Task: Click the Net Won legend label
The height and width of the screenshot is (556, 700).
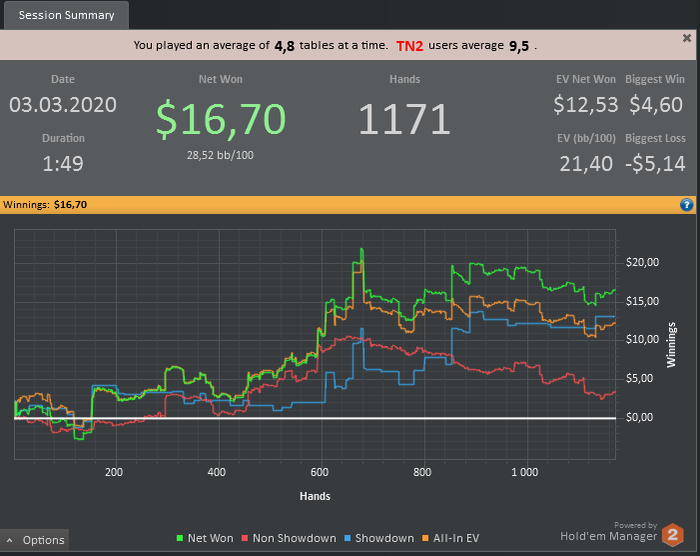Action: (210, 538)
